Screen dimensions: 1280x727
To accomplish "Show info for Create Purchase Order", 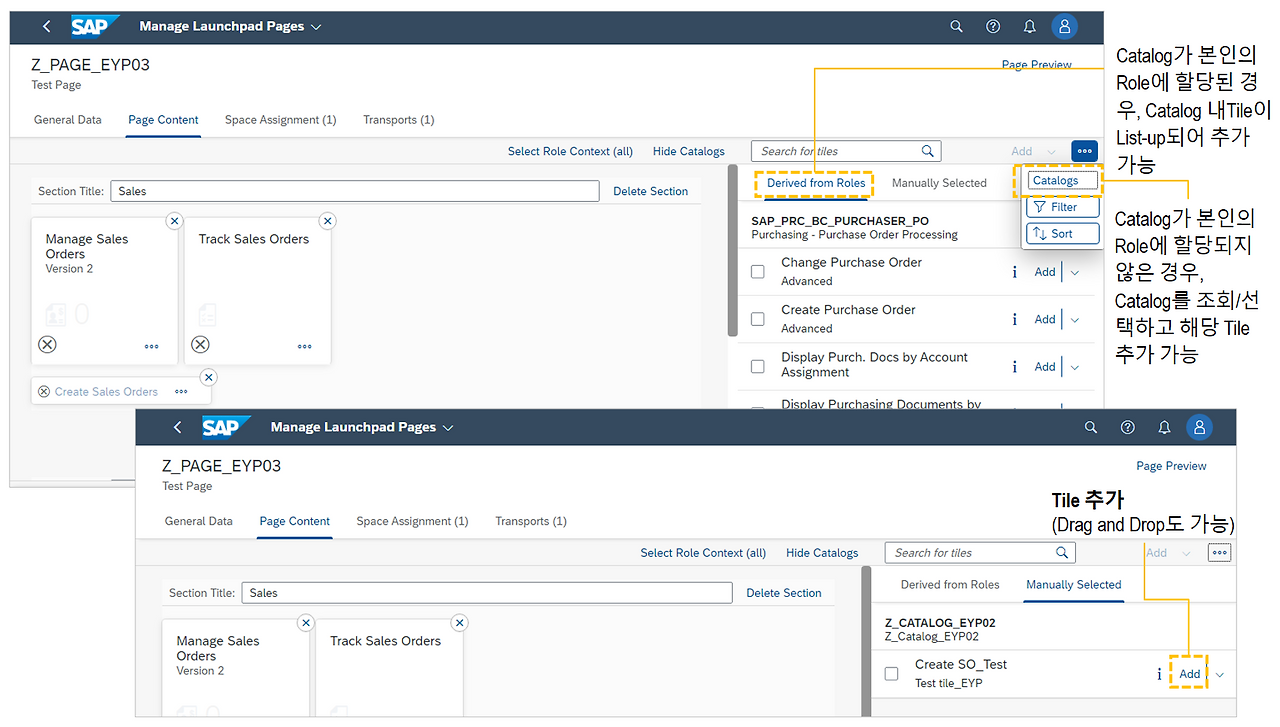I will 1015,319.
